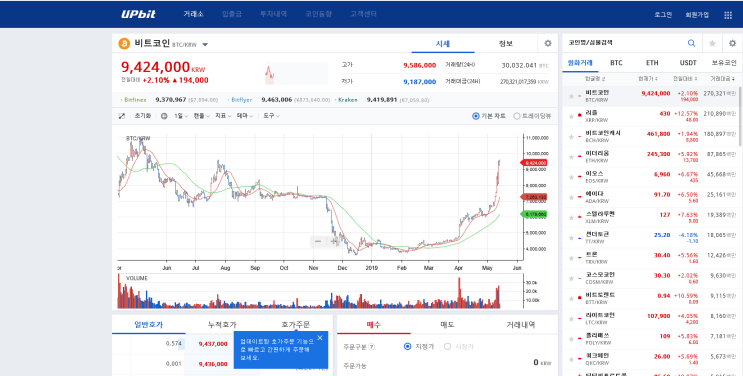Select the BTC market tab
The image size is (743, 376).
tap(616, 63)
